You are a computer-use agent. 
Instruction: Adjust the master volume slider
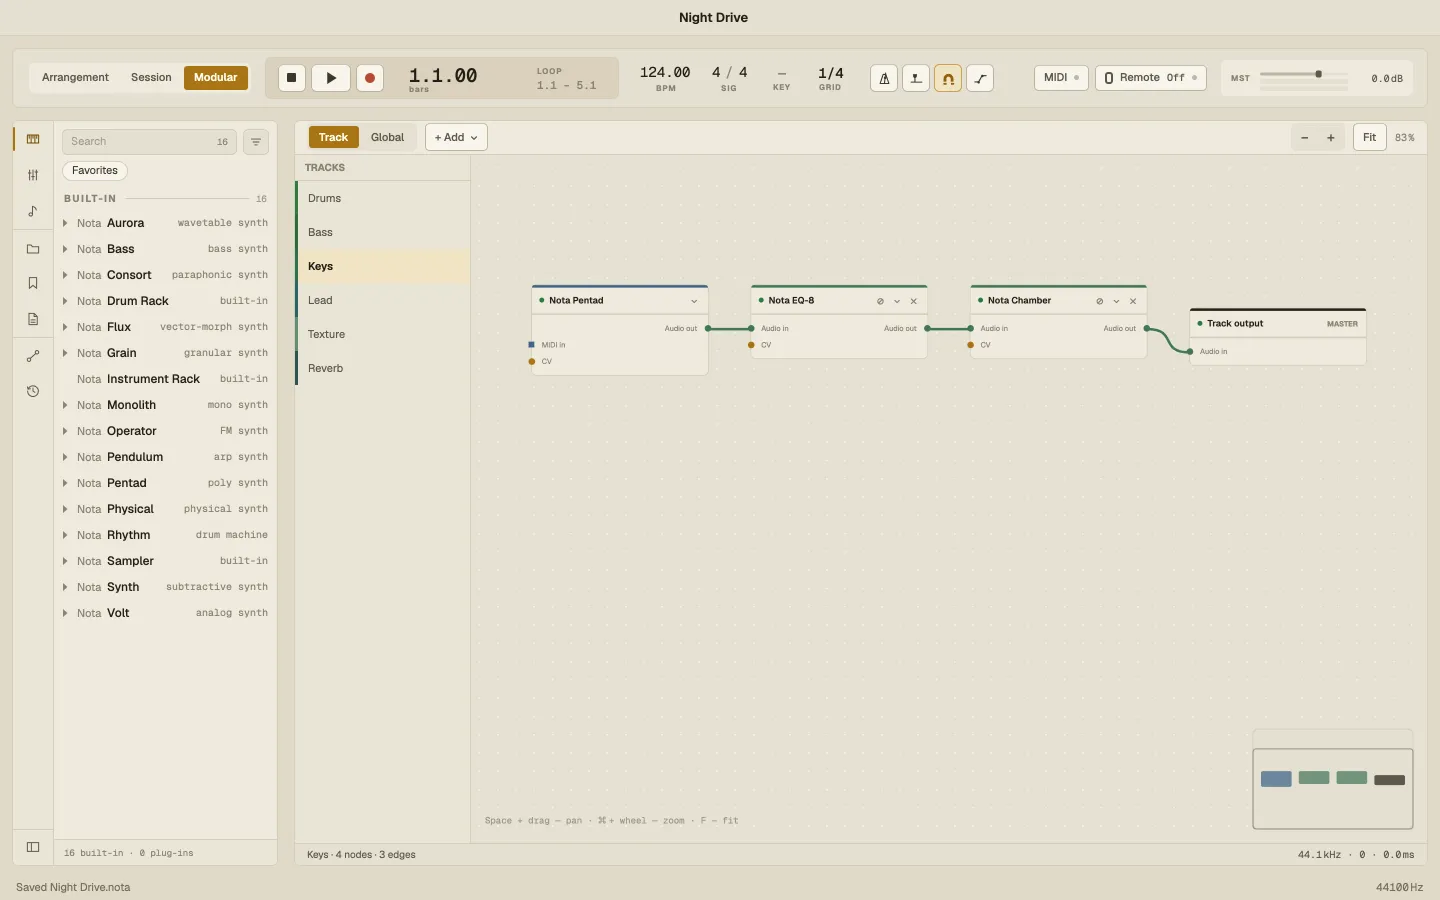coord(1304,74)
